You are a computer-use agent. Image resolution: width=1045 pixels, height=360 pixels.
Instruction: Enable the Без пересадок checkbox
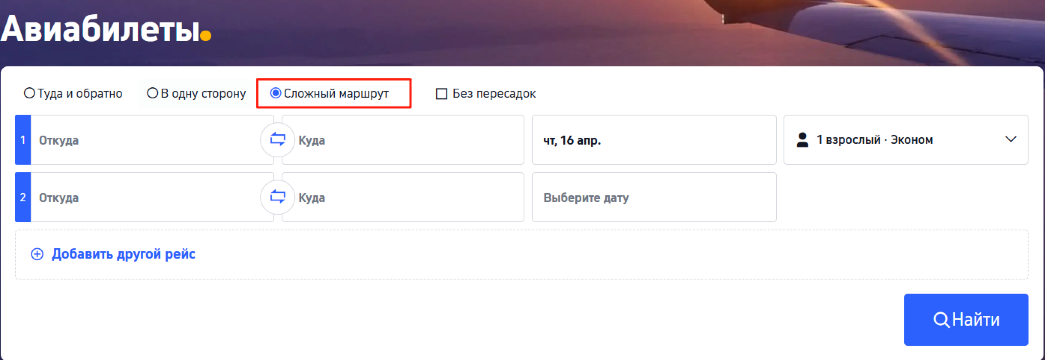pyautogui.click(x=441, y=94)
